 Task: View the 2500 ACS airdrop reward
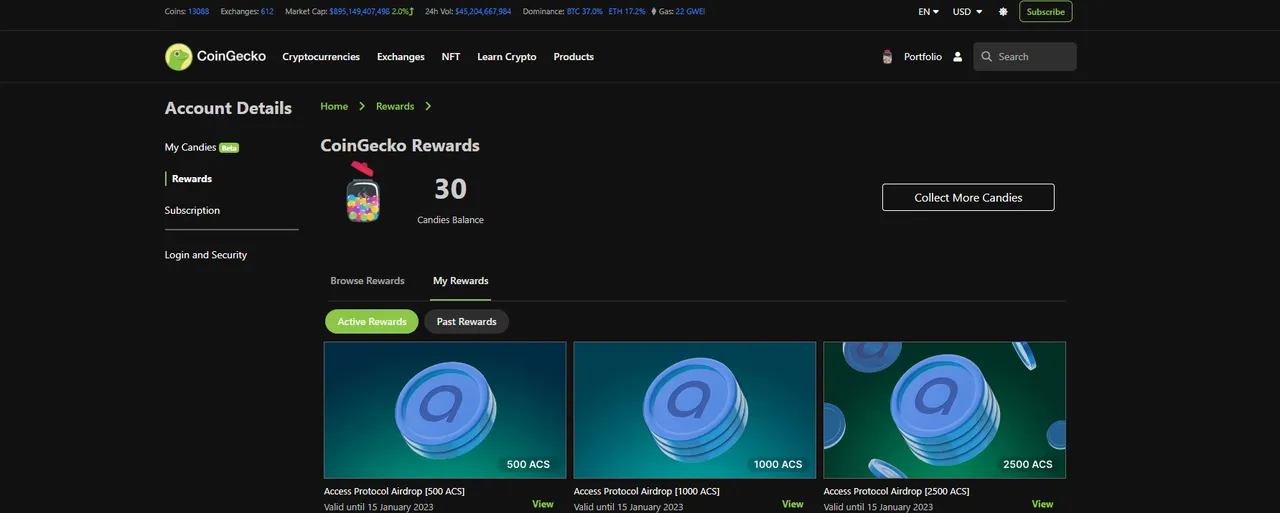1043,504
